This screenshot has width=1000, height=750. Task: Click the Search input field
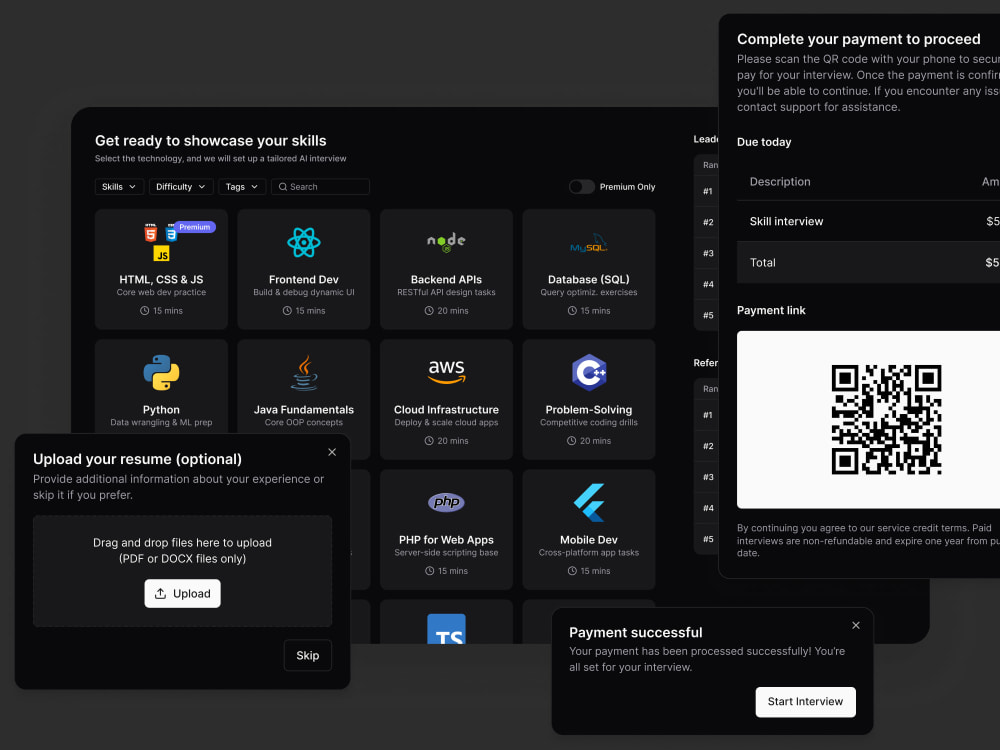point(320,187)
